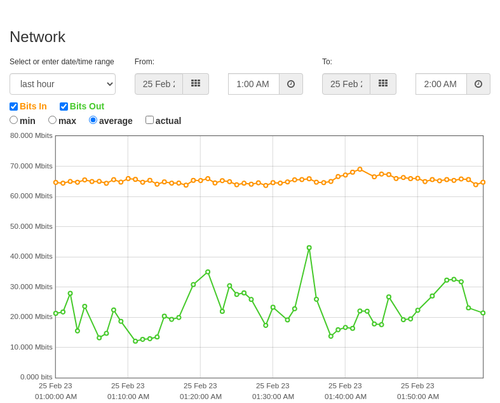Click the To date field showing 25 Feb
The width and height of the screenshot is (500, 403).
346,84
